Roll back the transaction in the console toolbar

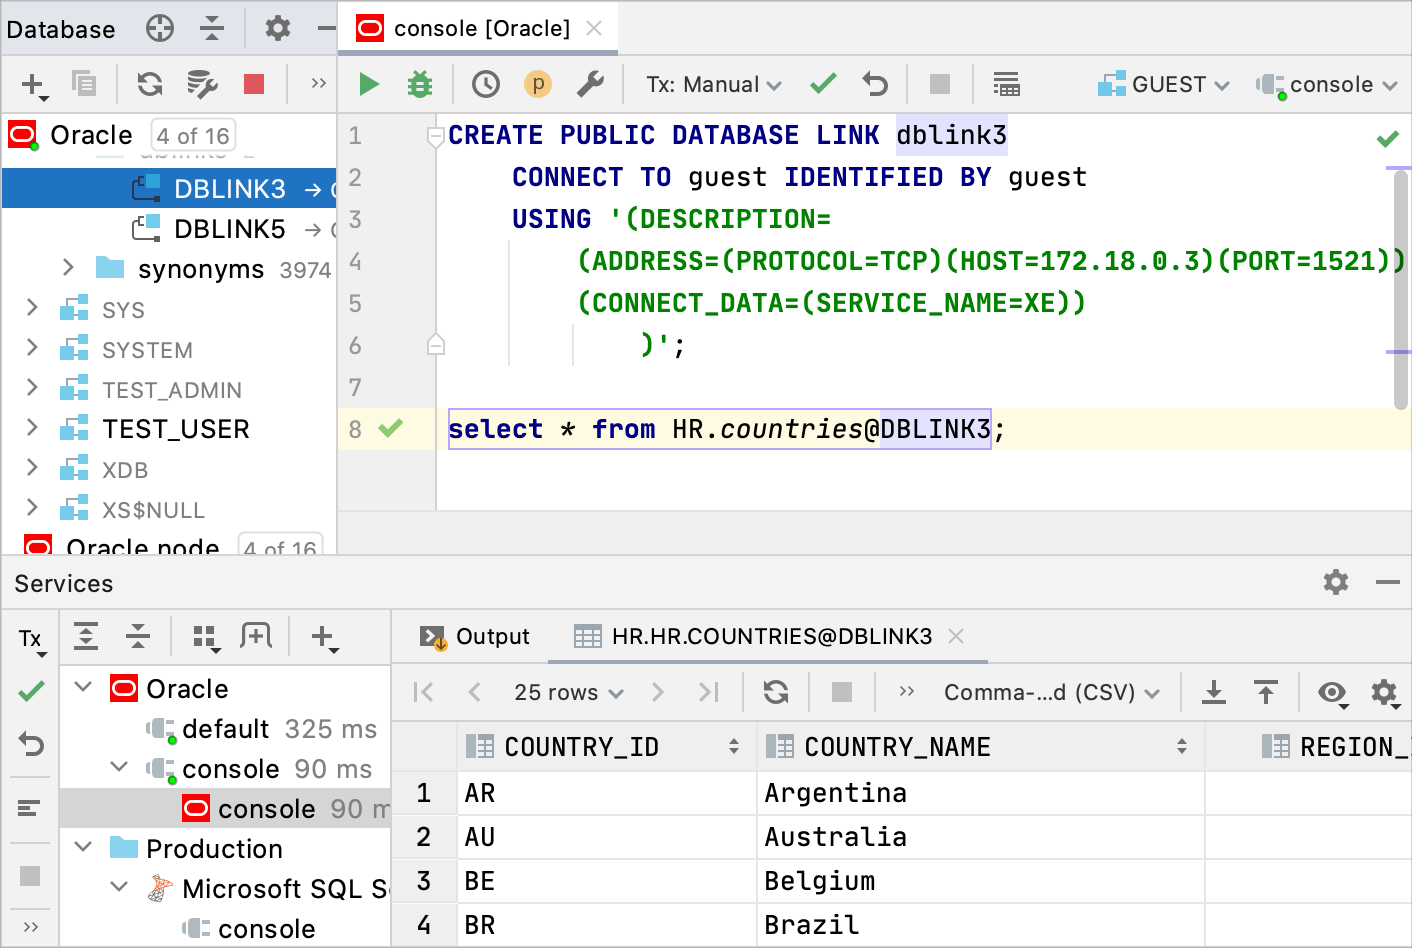875,85
